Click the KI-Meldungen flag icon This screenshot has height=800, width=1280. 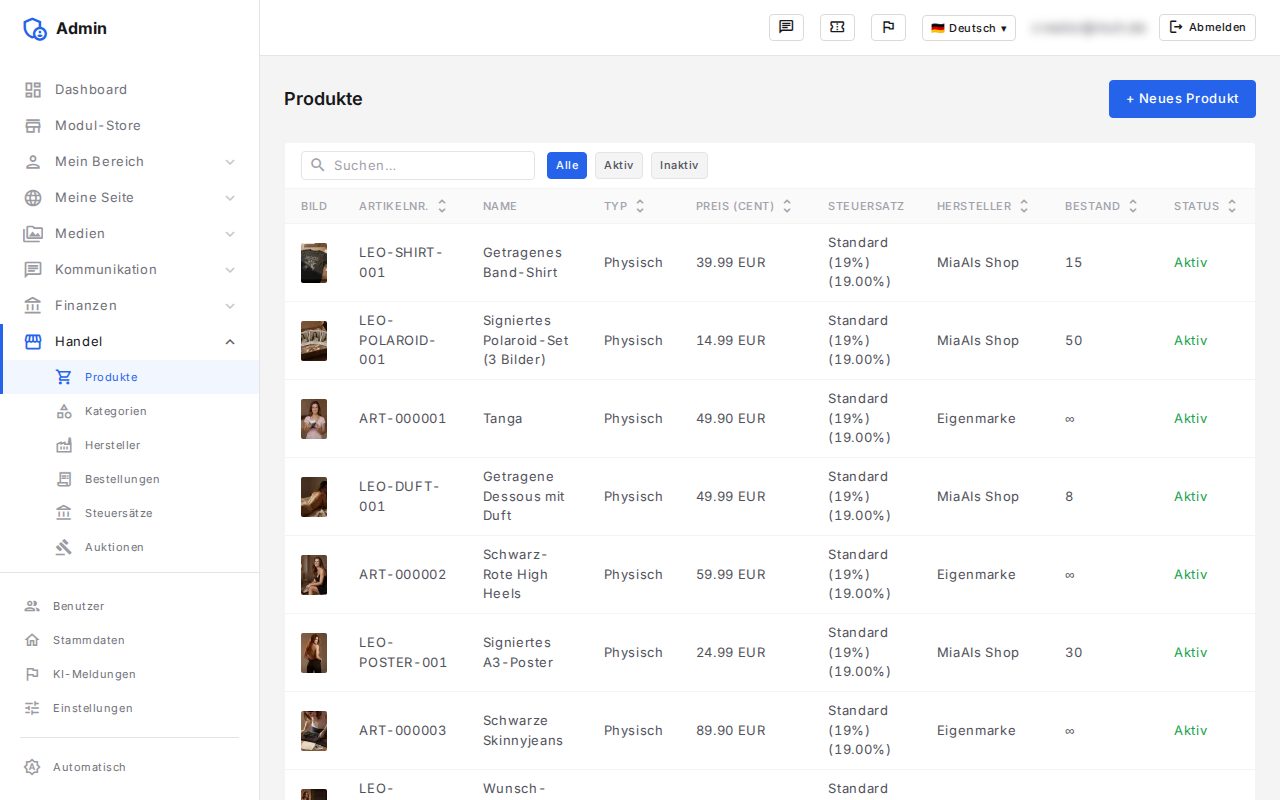pos(32,674)
